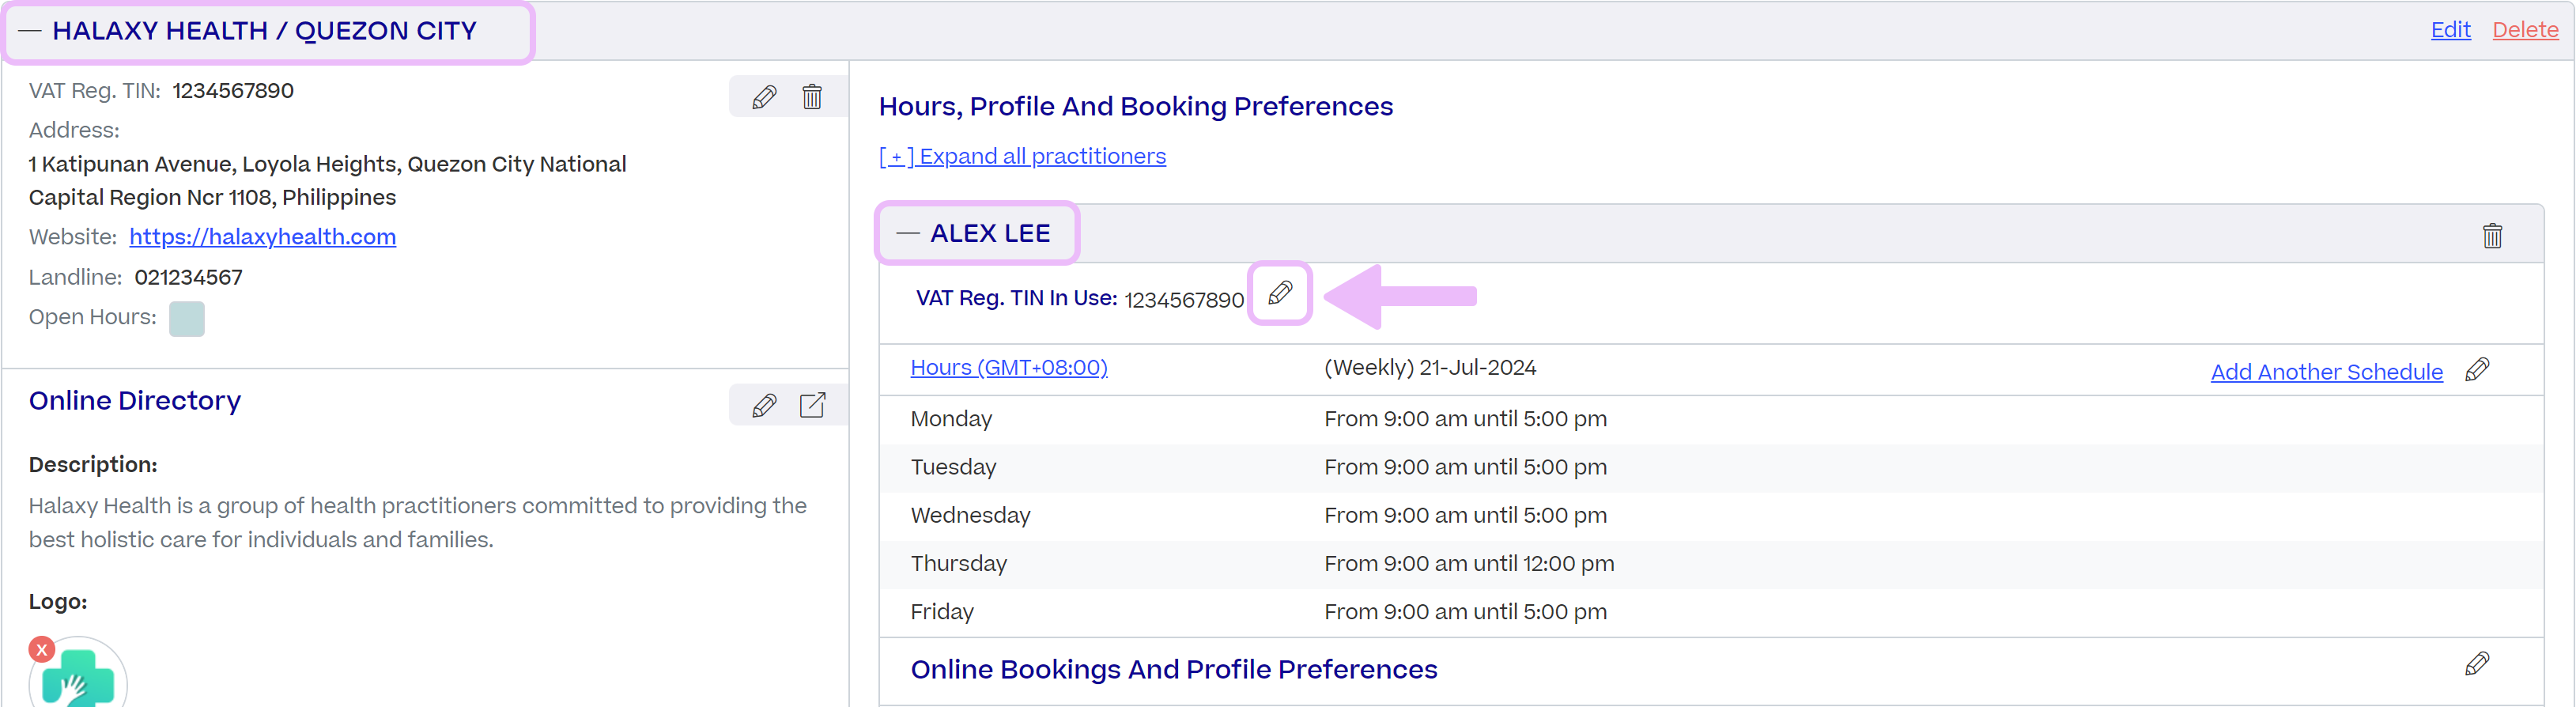Click the Online Bookings And Profile Preferences heading
This screenshot has width=2576, height=707.
point(1174,669)
